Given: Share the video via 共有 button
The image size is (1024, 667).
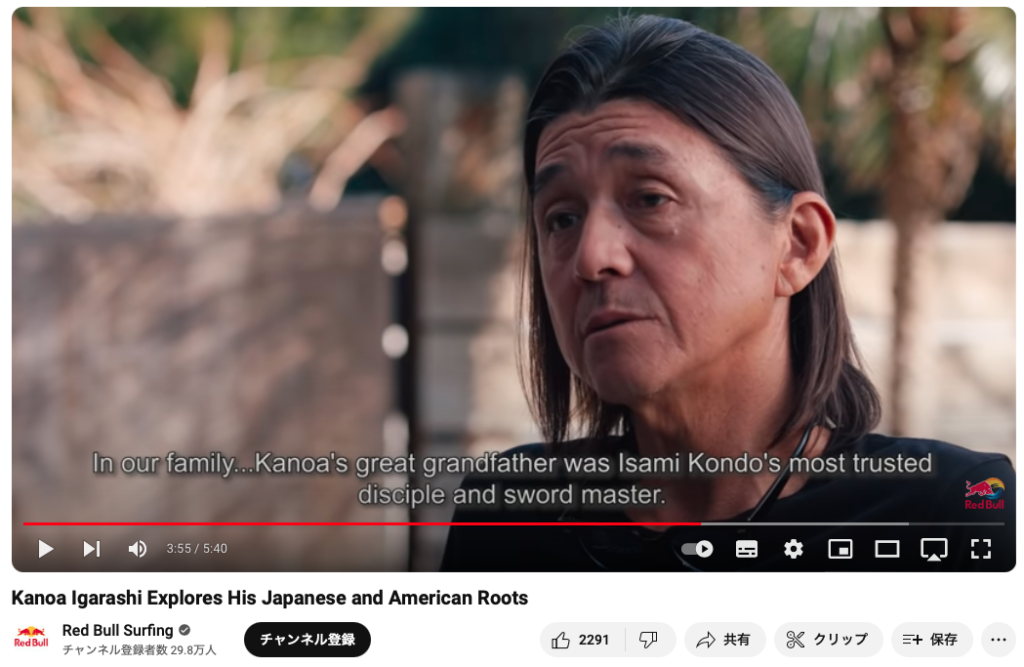Looking at the screenshot, I should pyautogui.click(x=725, y=640).
